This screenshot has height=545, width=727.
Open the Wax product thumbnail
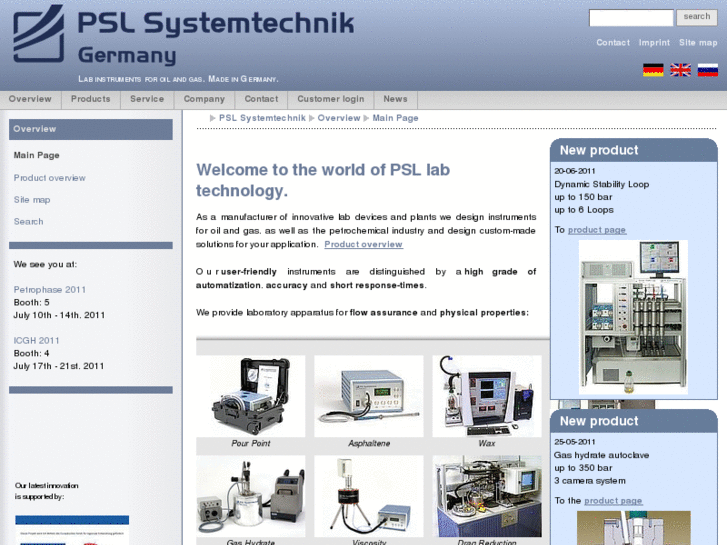pyautogui.click(x=487, y=396)
